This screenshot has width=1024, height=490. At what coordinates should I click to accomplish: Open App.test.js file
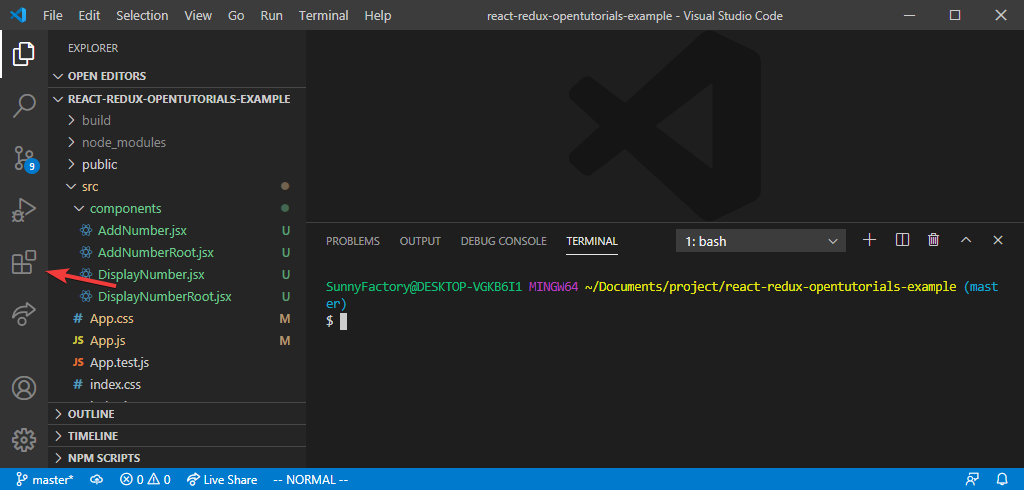(x=177, y=363)
